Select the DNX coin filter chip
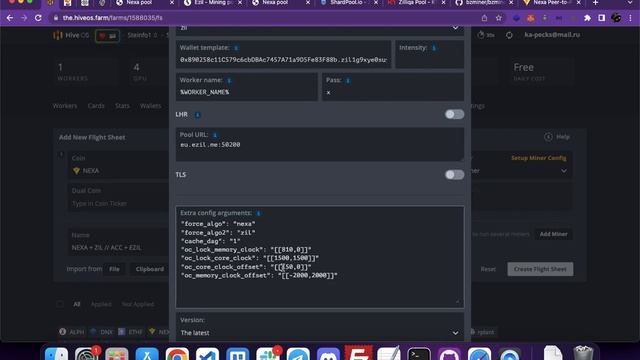The image size is (640, 360). pyautogui.click(x=102, y=332)
